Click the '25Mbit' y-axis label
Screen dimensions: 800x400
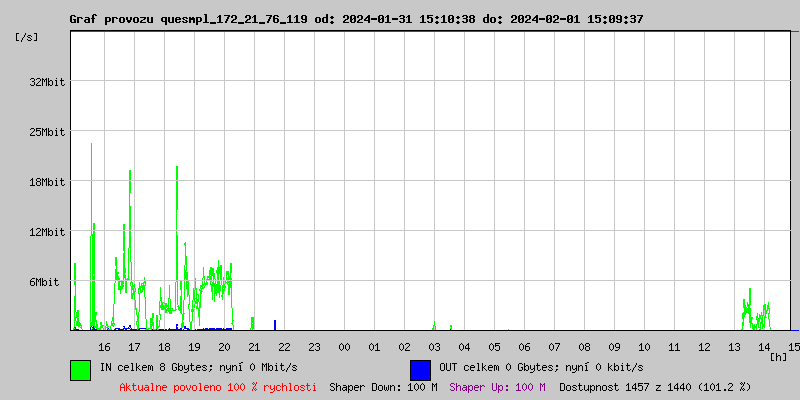click(47, 132)
